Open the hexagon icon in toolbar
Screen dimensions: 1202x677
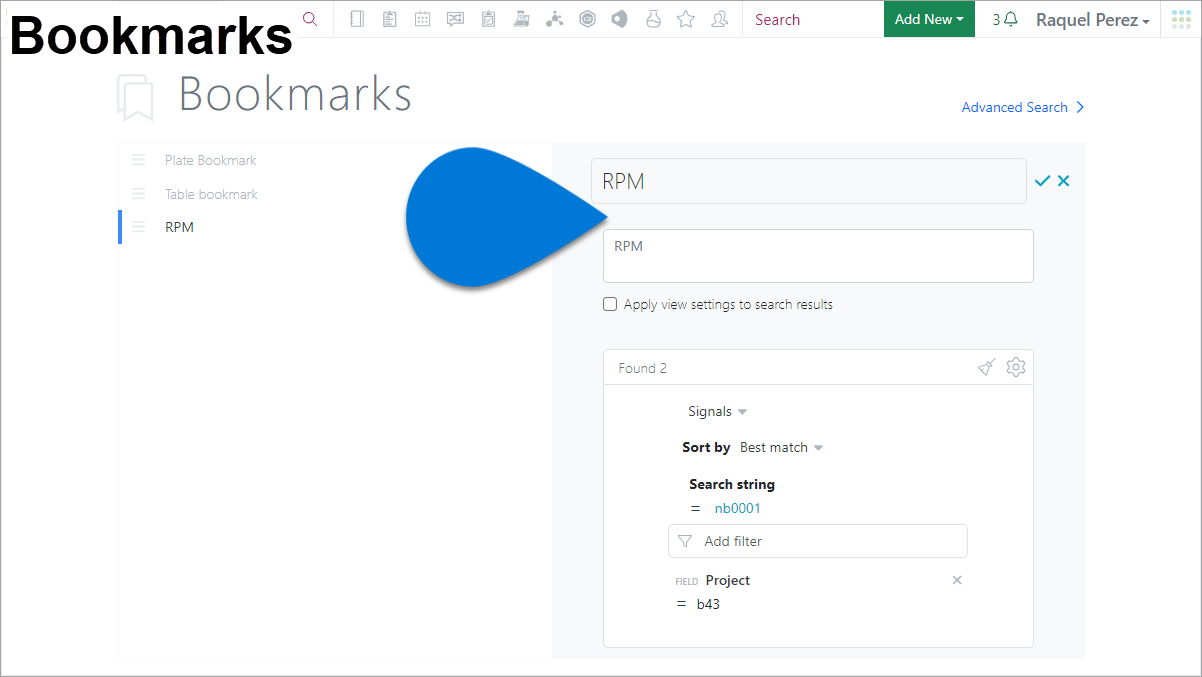[x=587, y=19]
